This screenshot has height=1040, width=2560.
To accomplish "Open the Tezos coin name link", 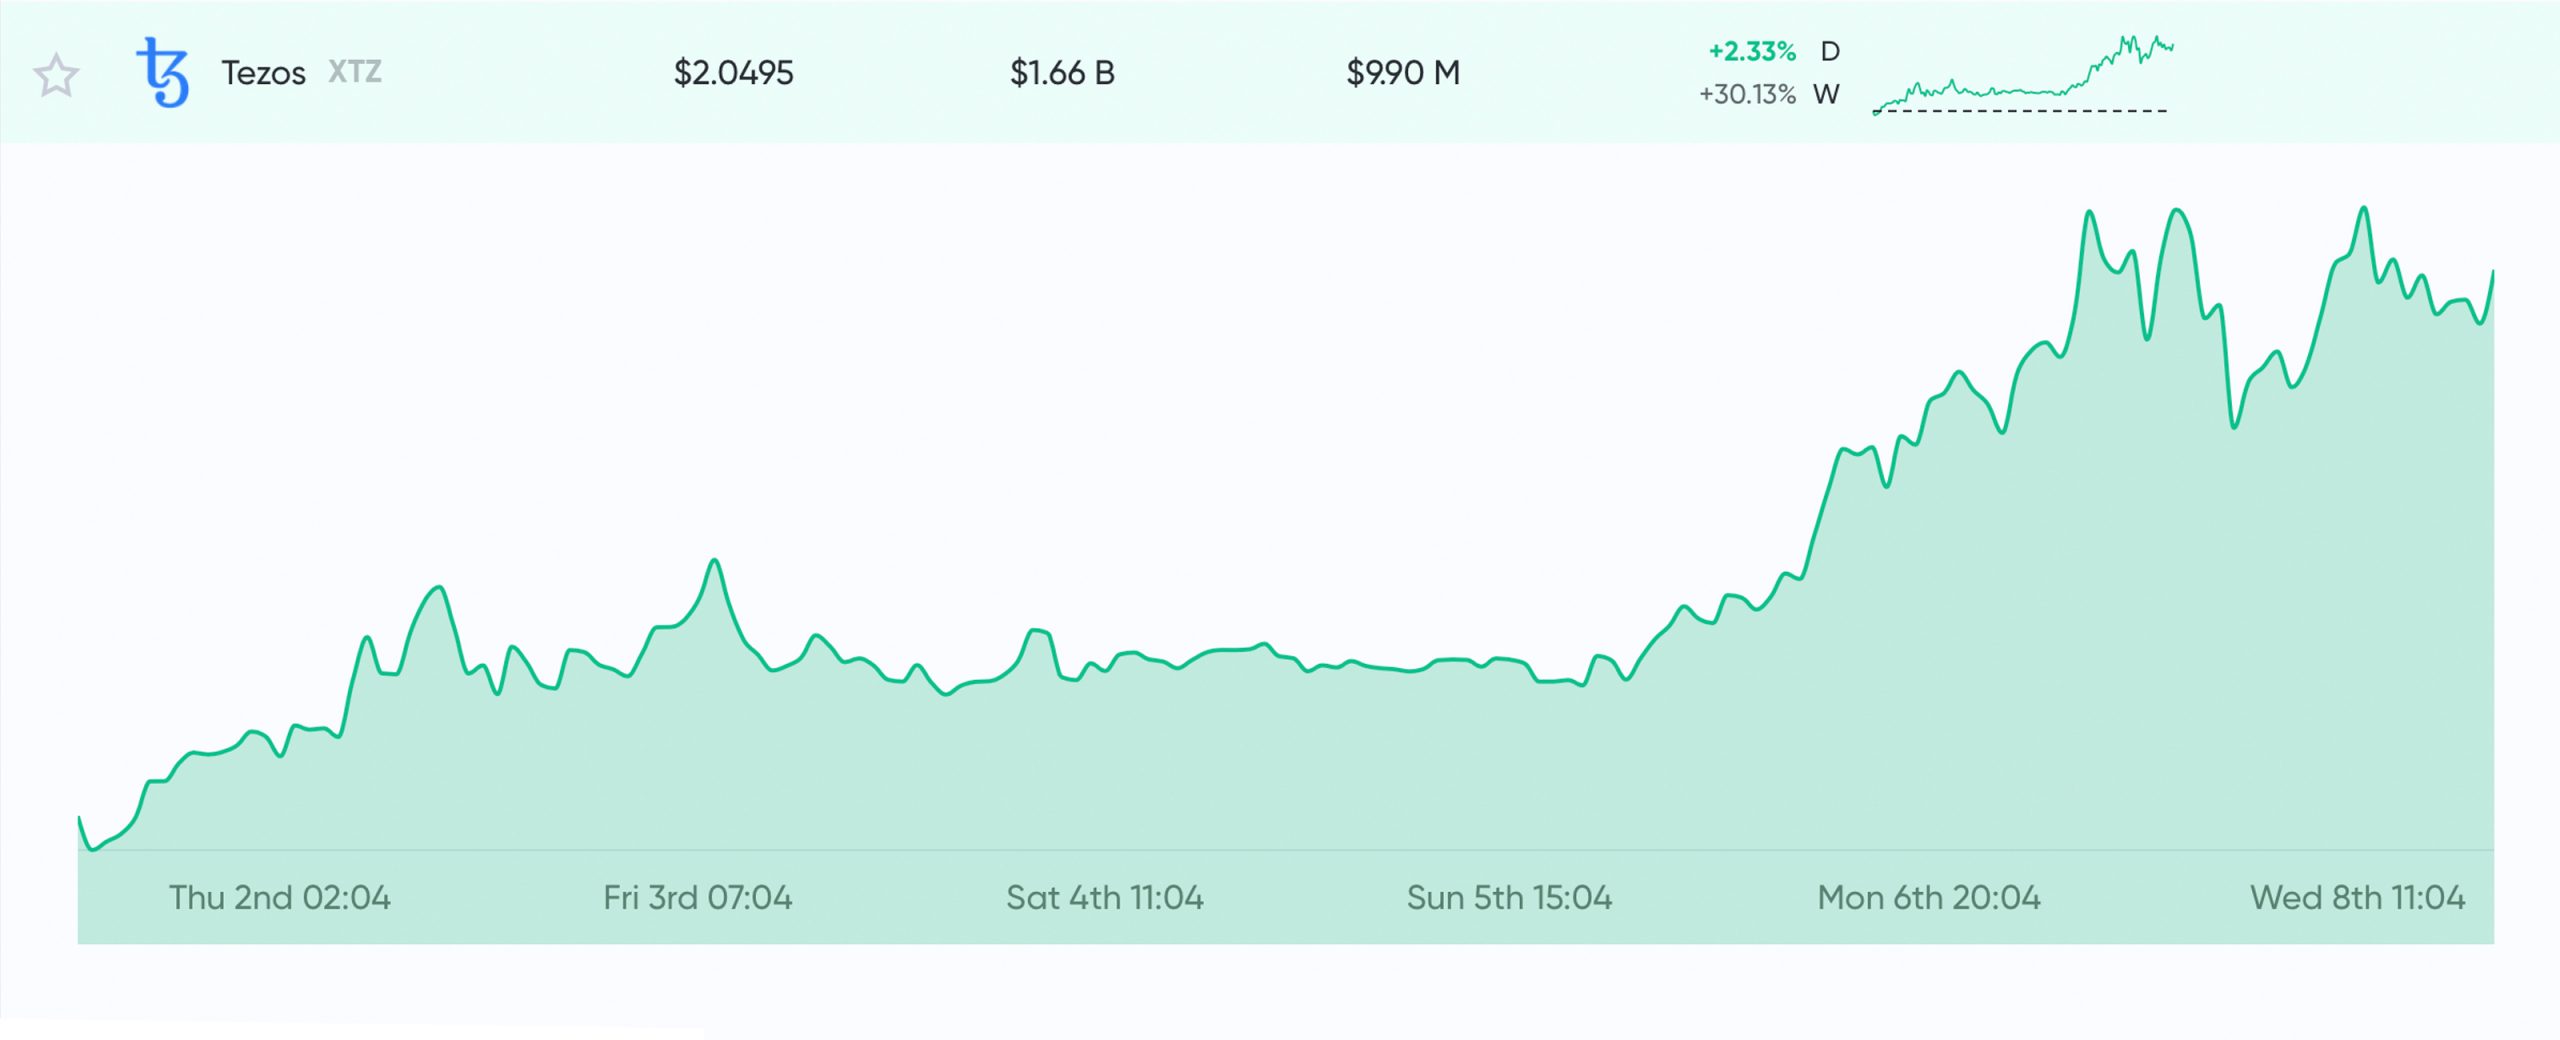I will click(263, 73).
